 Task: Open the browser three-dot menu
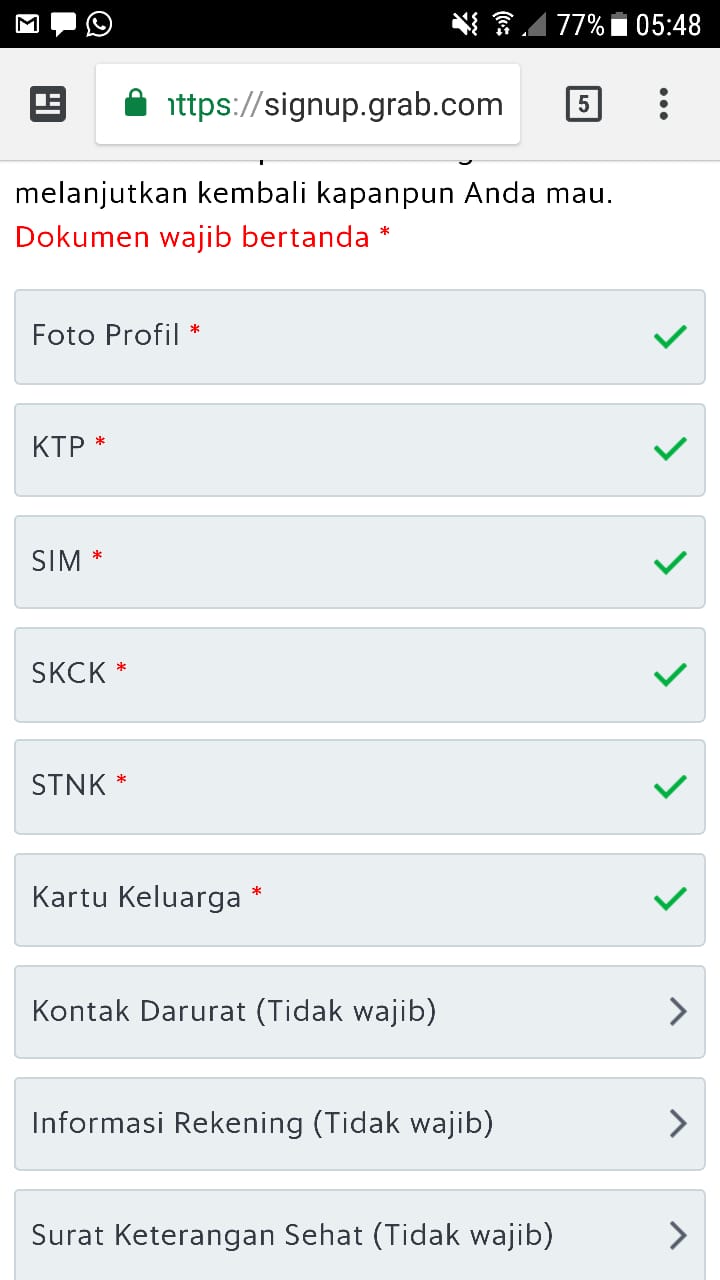[663, 104]
